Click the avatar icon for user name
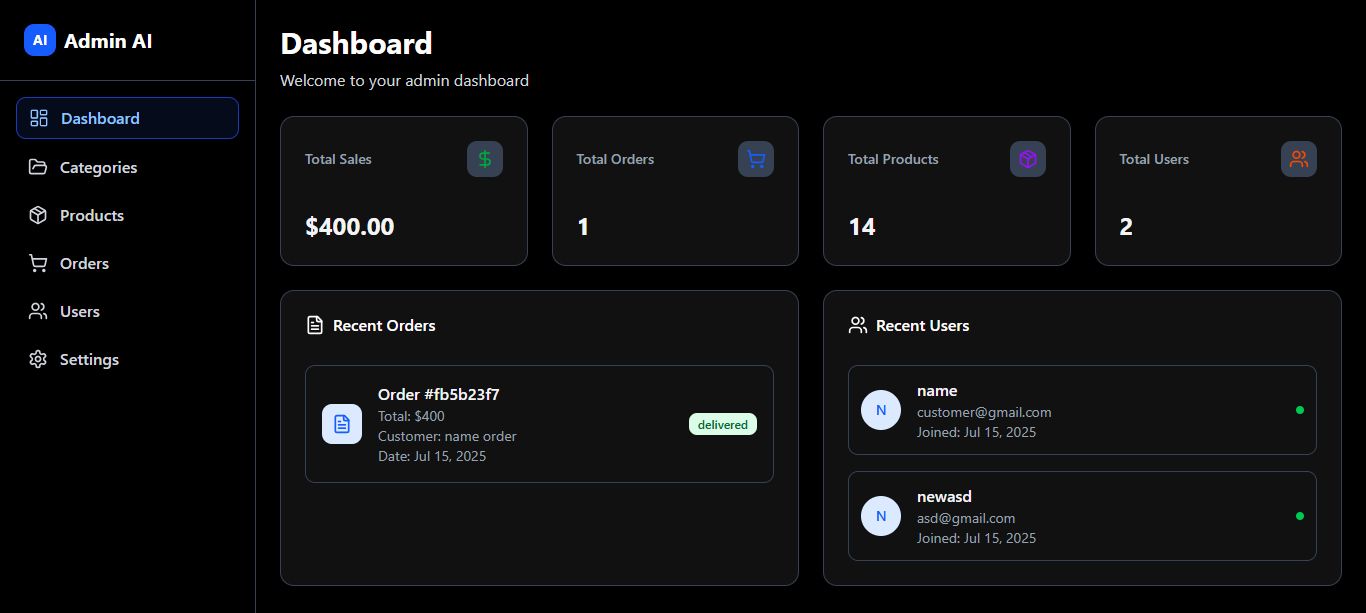The width and height of the screenshot is (1366, 613). tap(881, 410)
